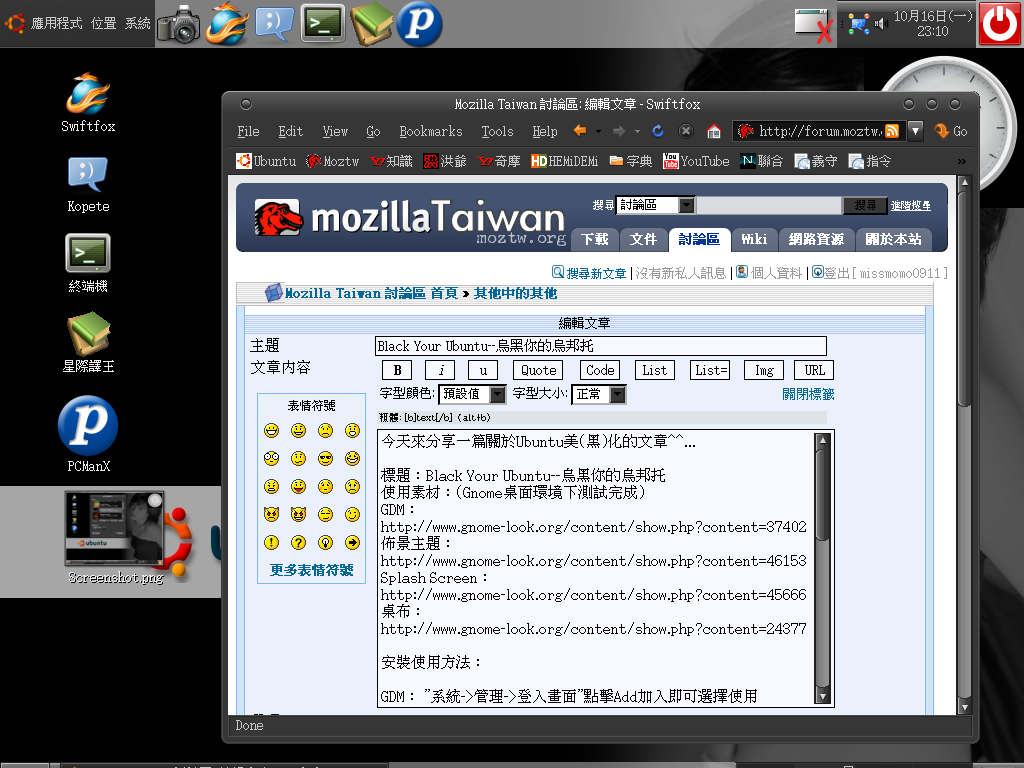Click the 更多表情符號 link

click(311, 570)
